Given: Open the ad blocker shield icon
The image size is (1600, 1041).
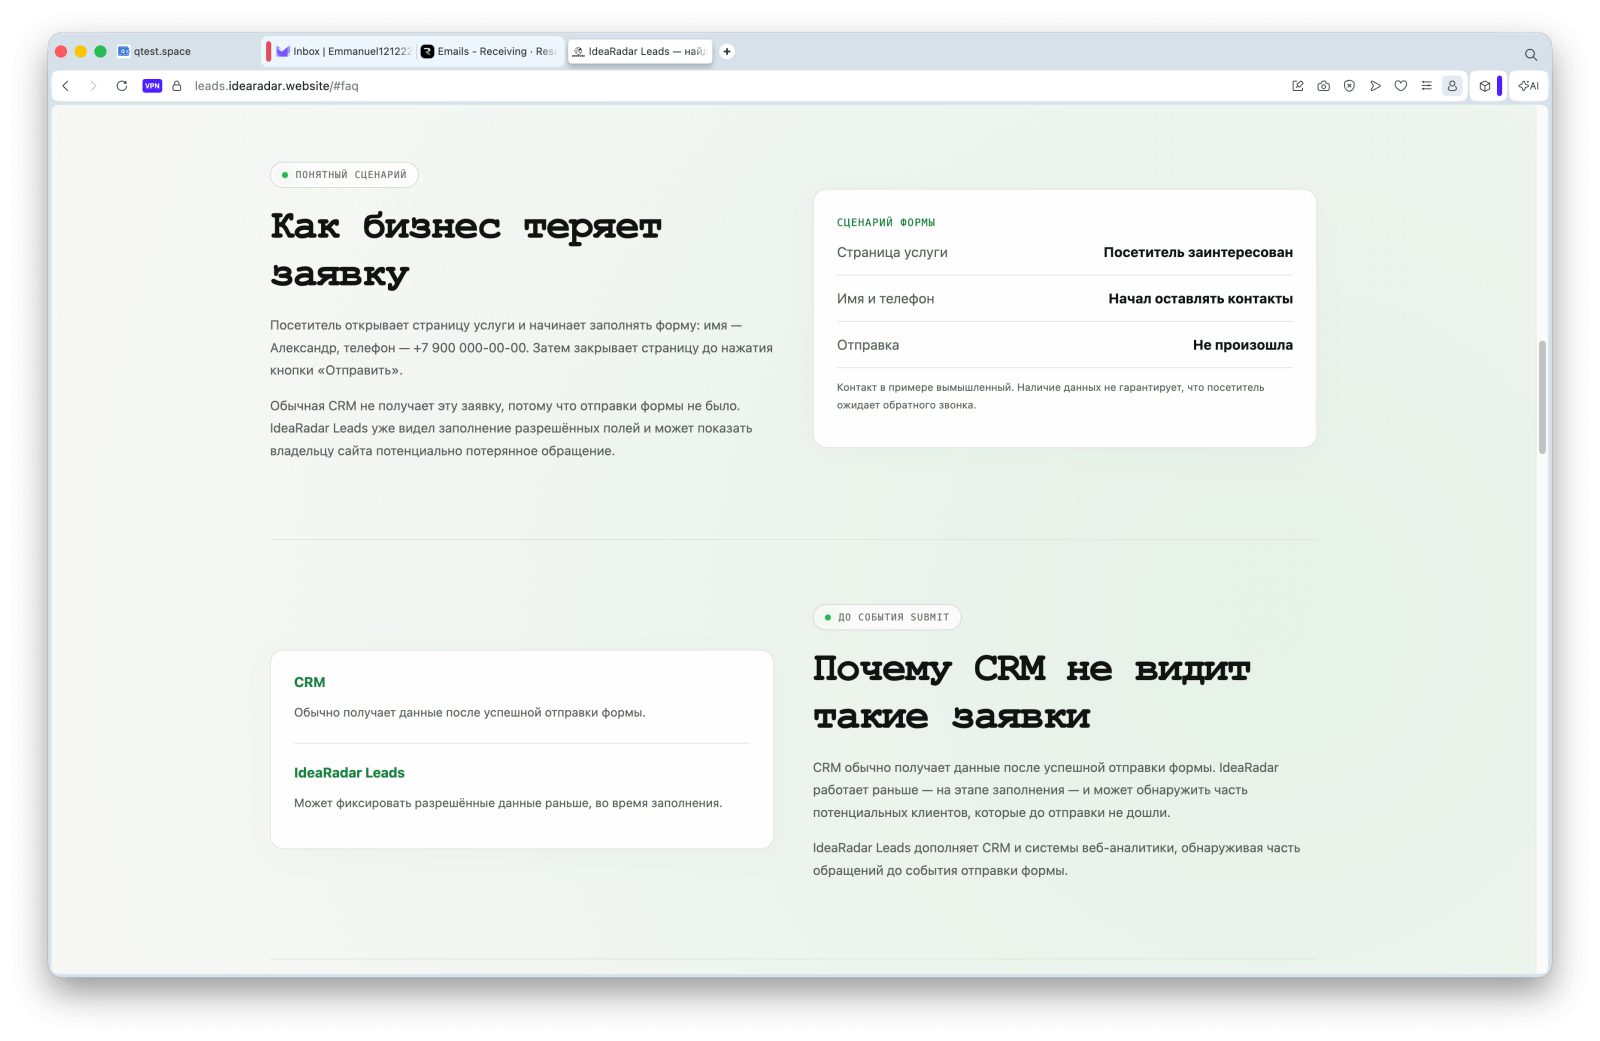Looking at the screenshot, I should [x=1349, y=86].
